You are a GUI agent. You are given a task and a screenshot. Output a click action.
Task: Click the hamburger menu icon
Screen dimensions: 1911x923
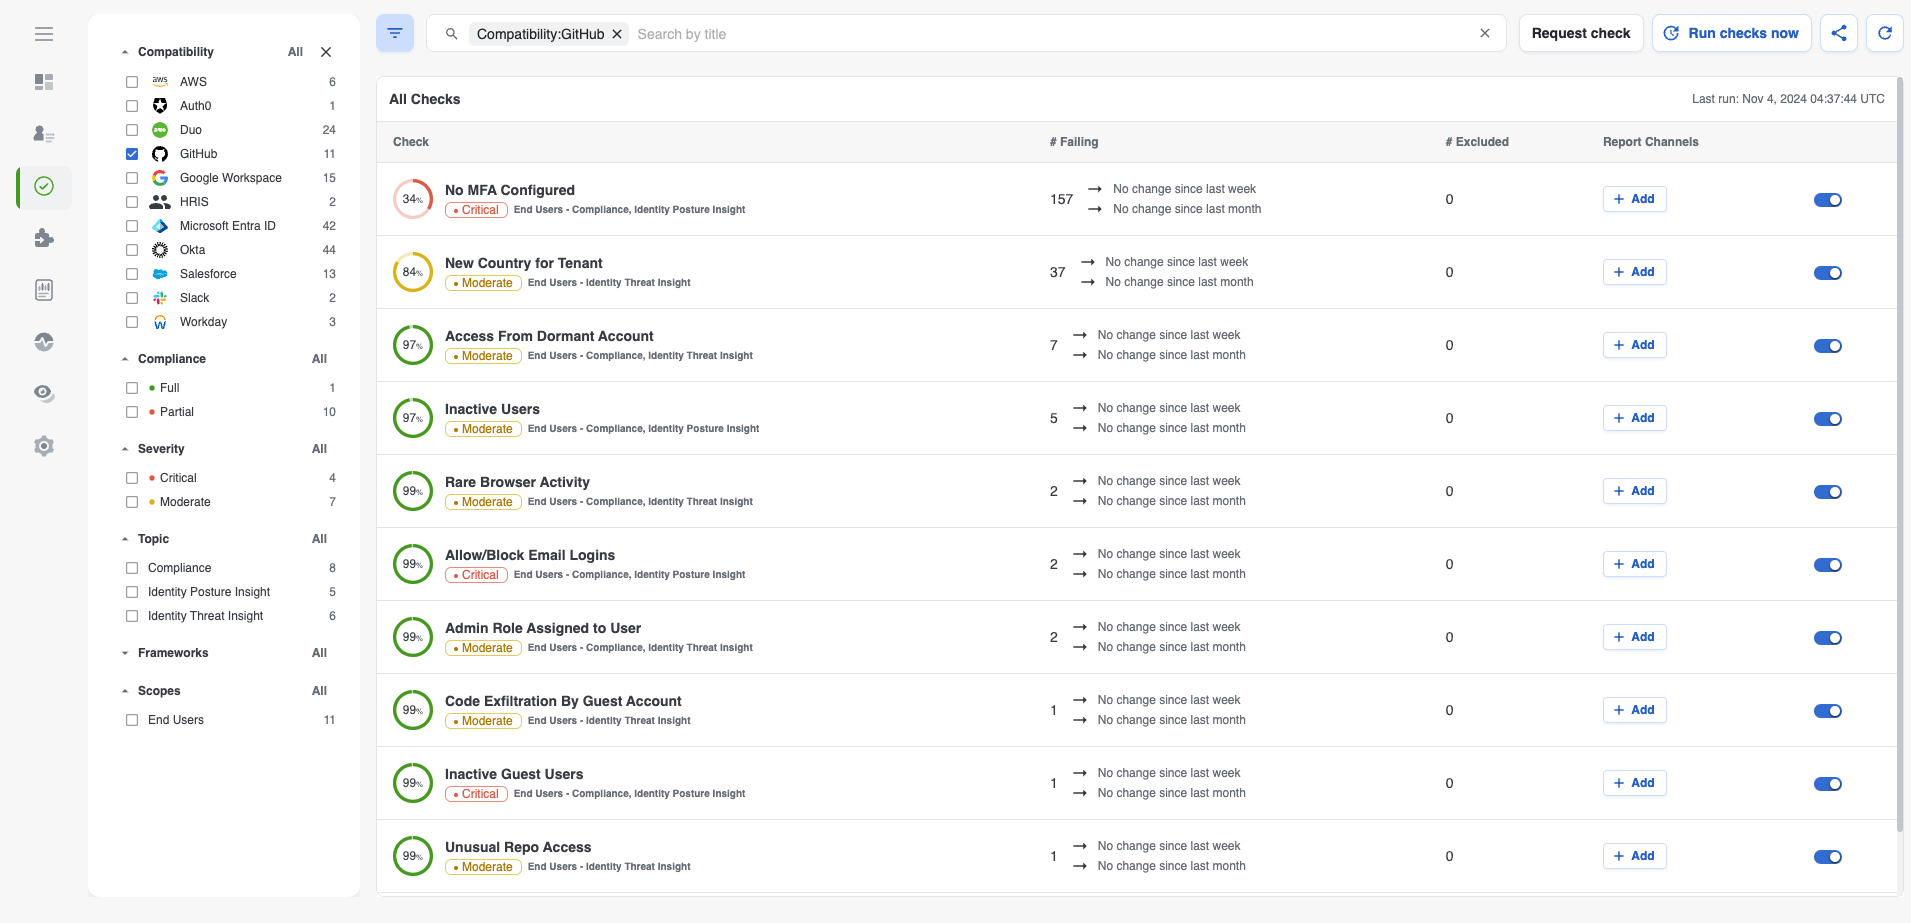coord(44,34)
